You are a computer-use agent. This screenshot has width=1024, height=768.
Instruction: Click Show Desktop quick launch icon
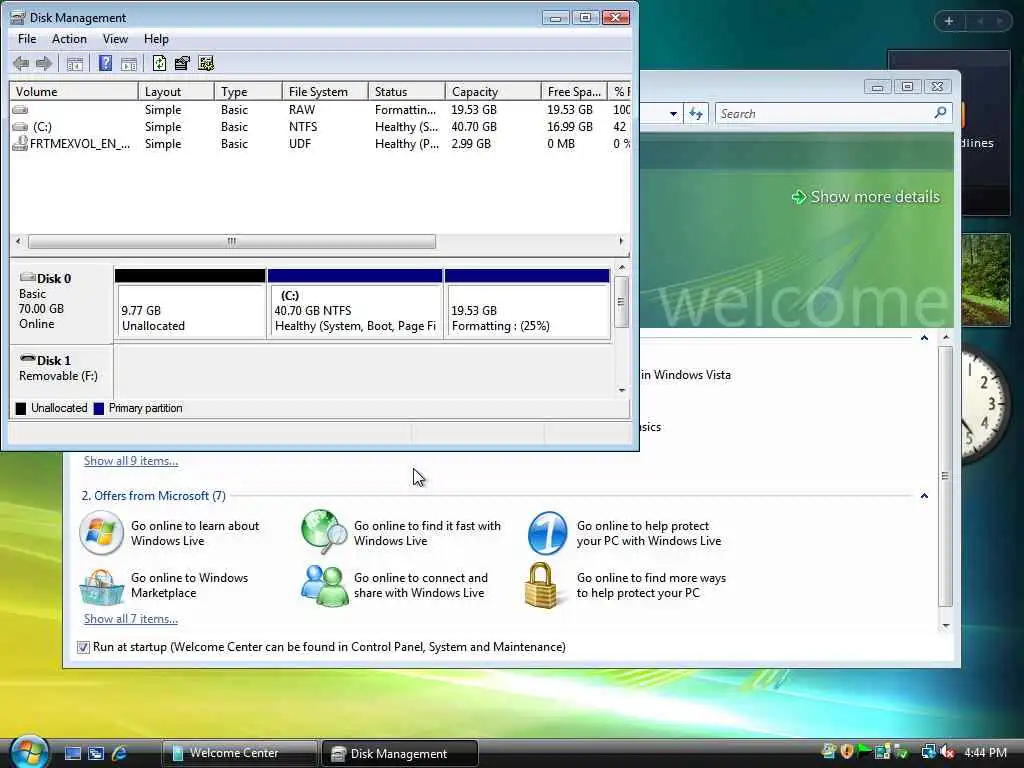(x=73, y=753)
